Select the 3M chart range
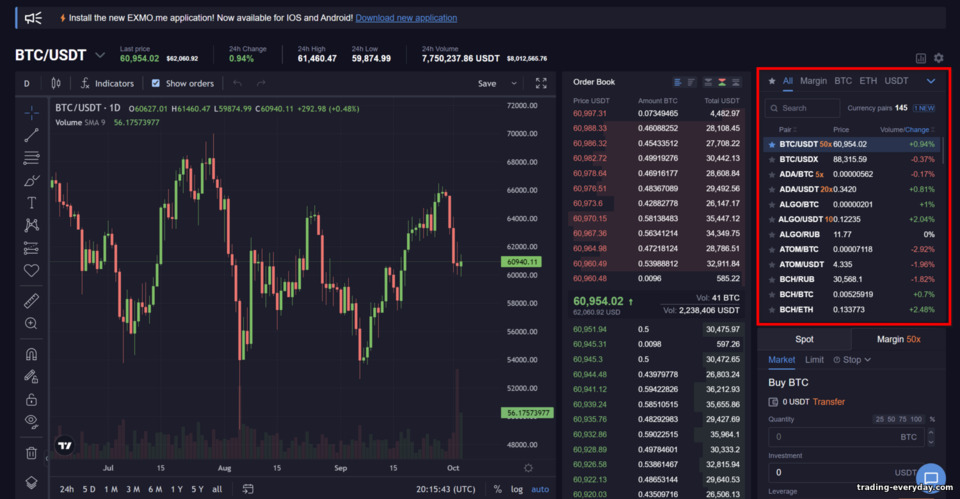The width and height of the screenshot is (960, 499). tap(133, 489)
